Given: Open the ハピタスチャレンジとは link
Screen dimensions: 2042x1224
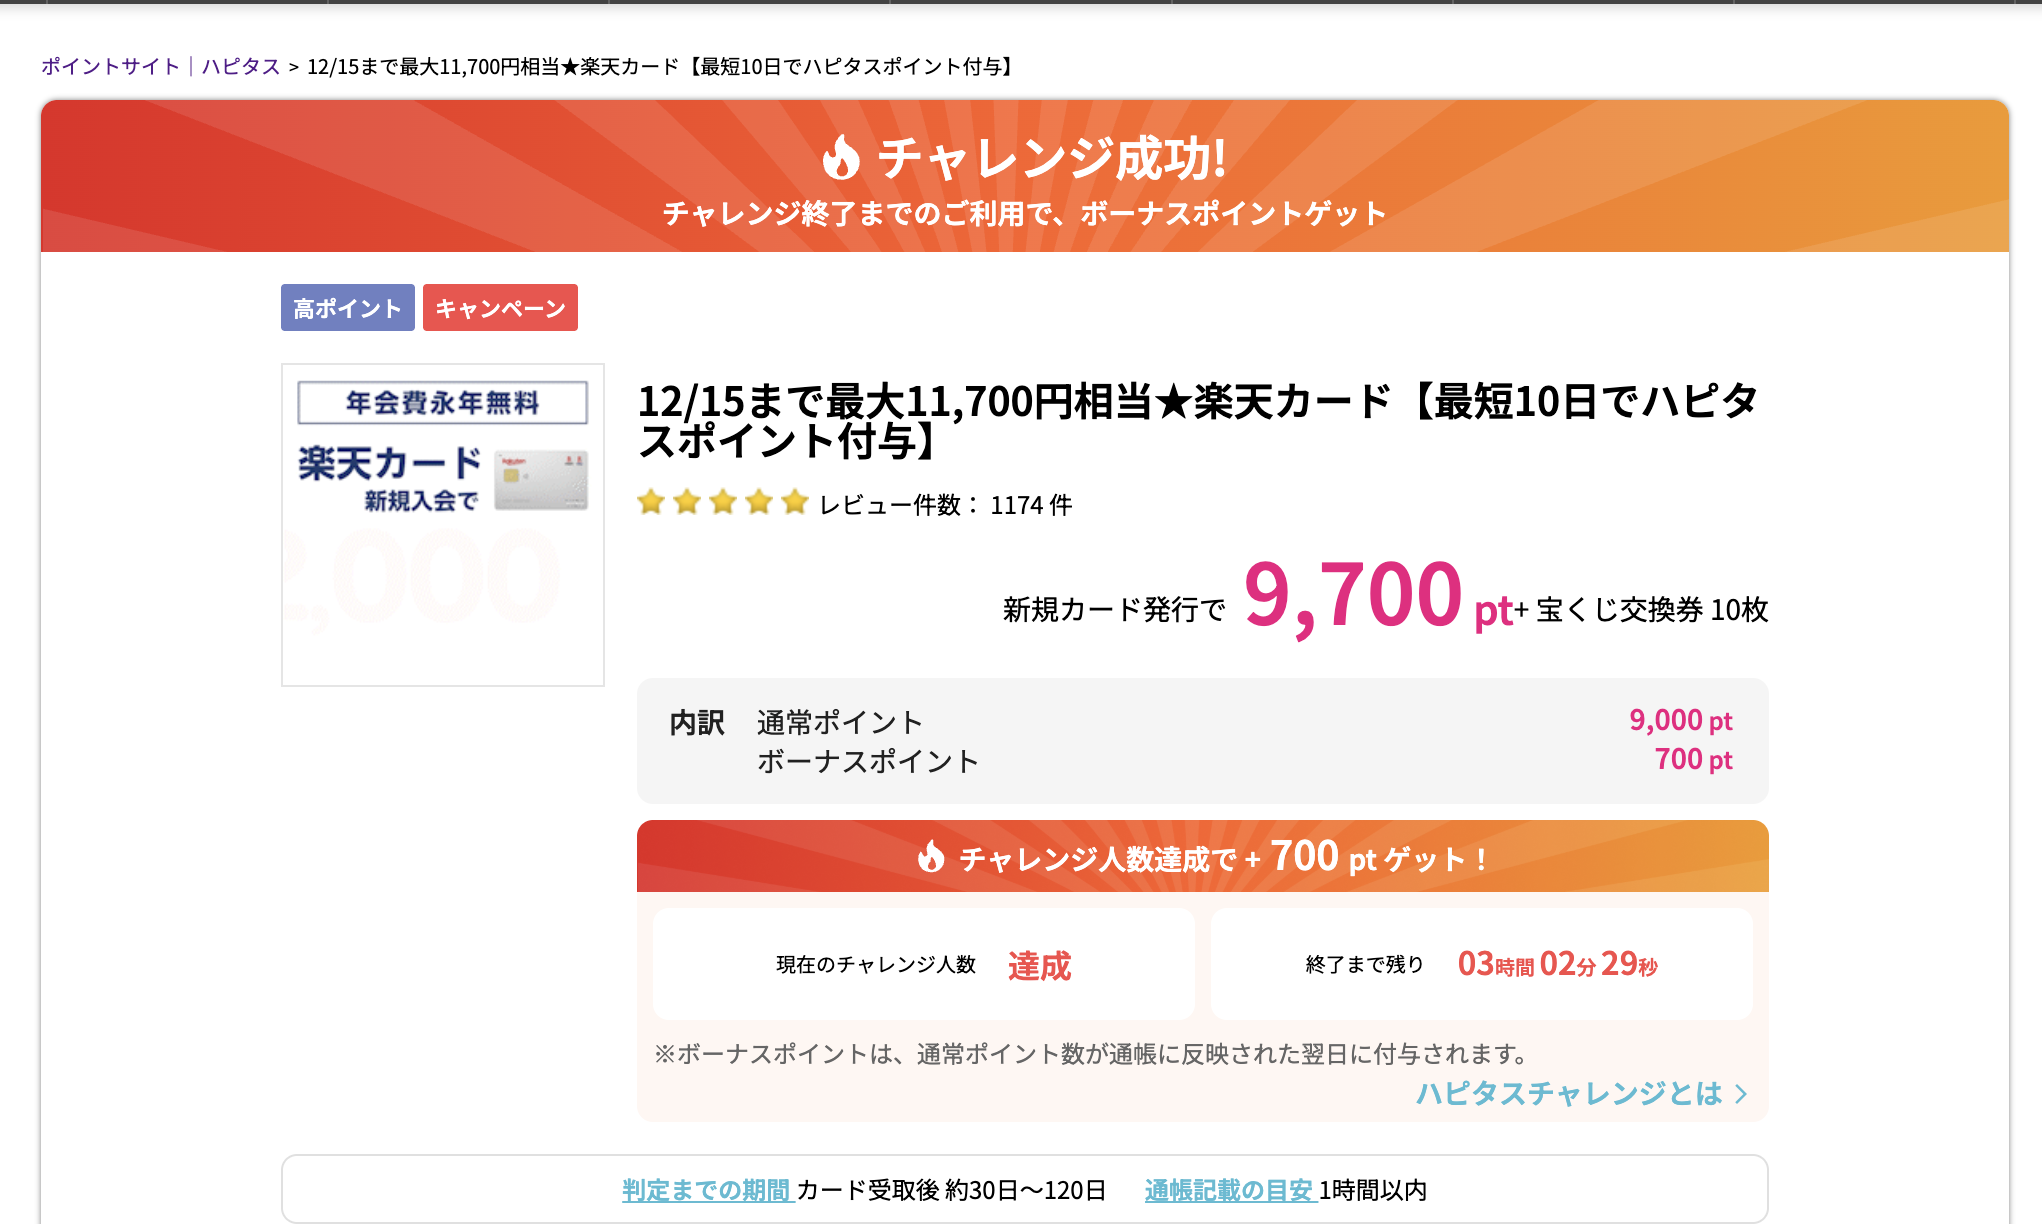Looking at the screenshot, I should [1568, 1094].
